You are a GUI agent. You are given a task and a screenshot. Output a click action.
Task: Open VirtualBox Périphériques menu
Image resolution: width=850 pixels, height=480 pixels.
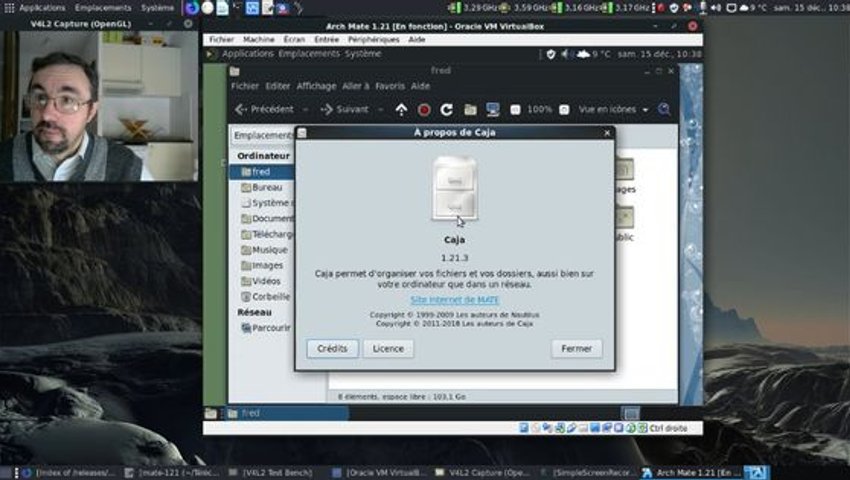374,40
